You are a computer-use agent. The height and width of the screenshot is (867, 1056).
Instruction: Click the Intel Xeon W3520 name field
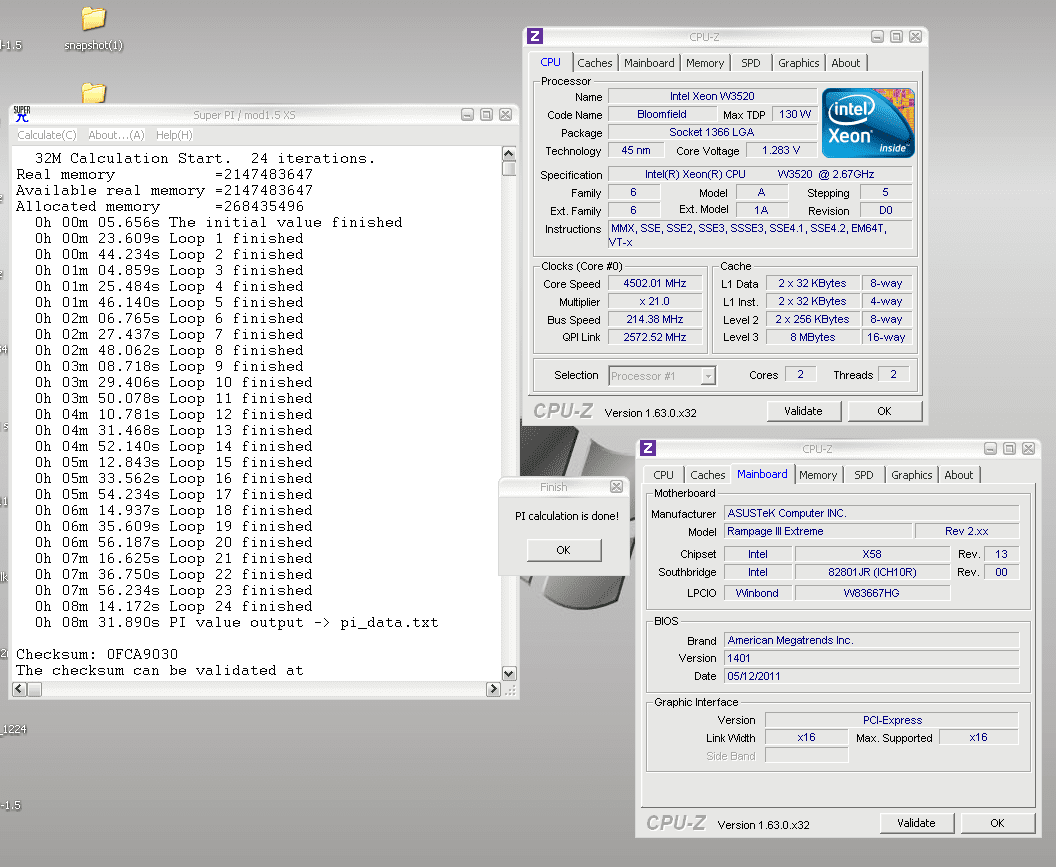pyautogui.click(x=713, y=96)
